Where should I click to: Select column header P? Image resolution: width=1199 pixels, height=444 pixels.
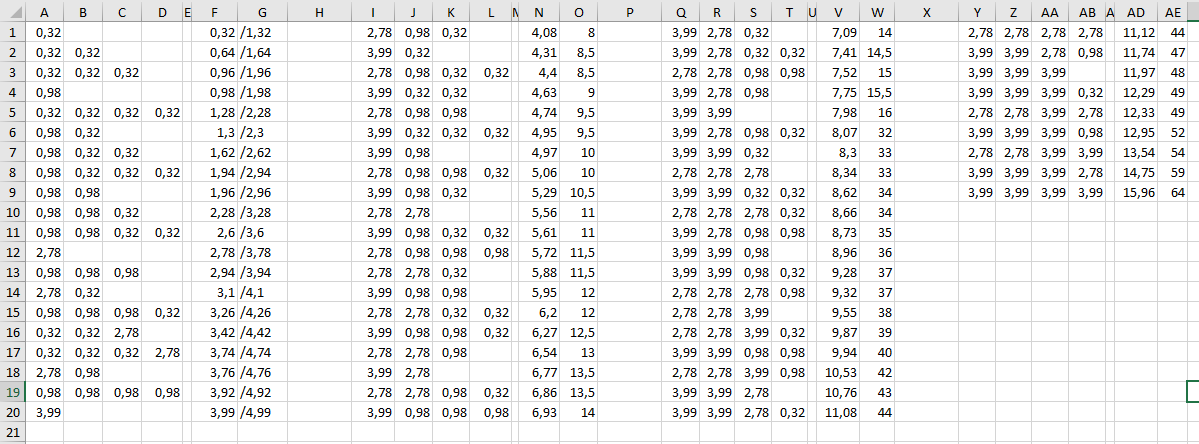pos(629,12)
